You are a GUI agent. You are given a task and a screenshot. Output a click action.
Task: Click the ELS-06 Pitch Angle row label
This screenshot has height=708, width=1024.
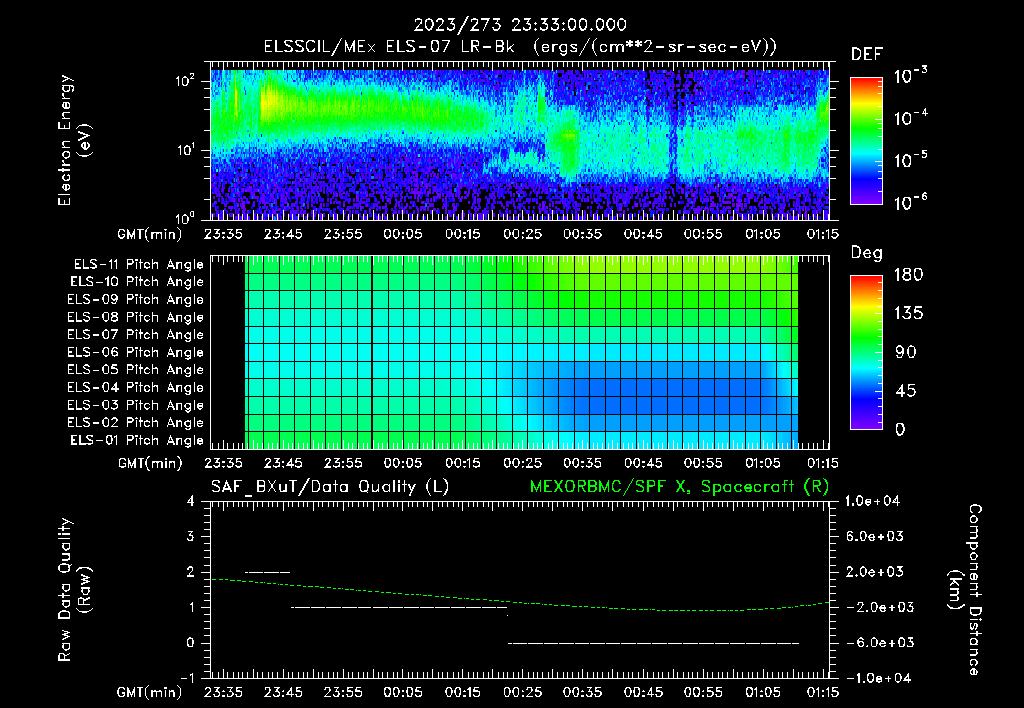pyautogui.click(x=135, y=353)
